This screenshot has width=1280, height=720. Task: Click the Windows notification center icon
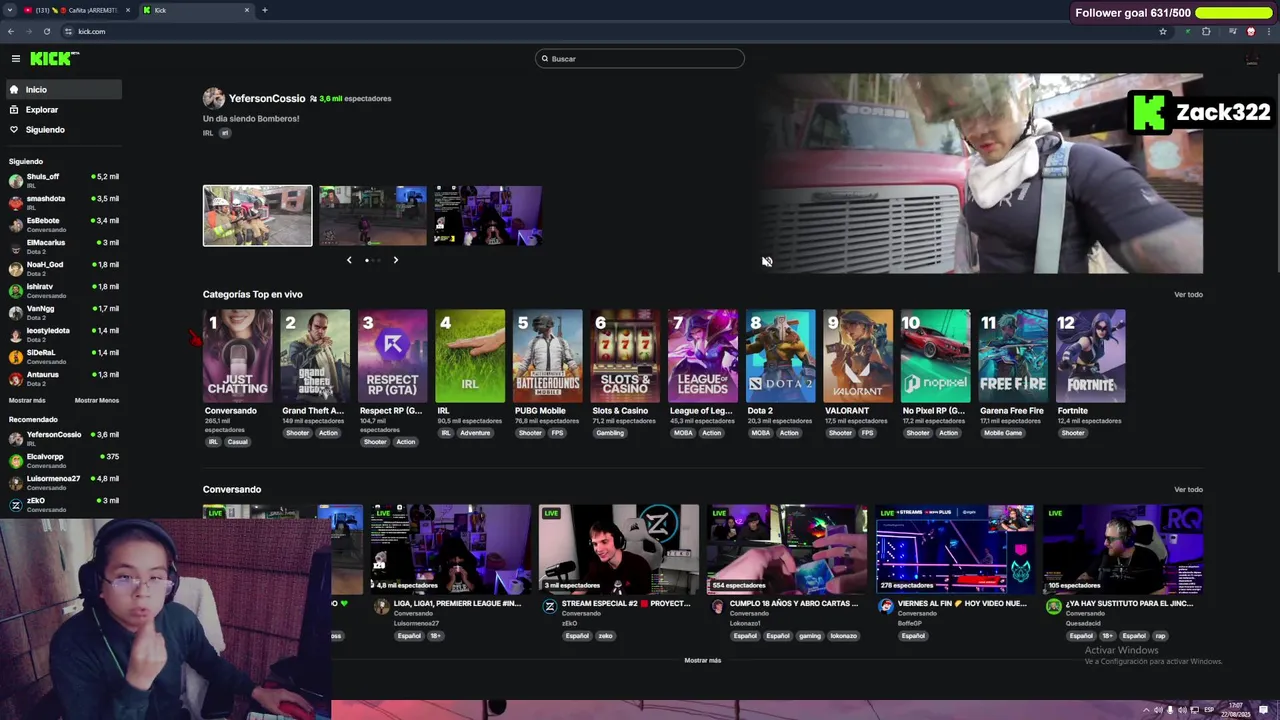(1263, 710)
